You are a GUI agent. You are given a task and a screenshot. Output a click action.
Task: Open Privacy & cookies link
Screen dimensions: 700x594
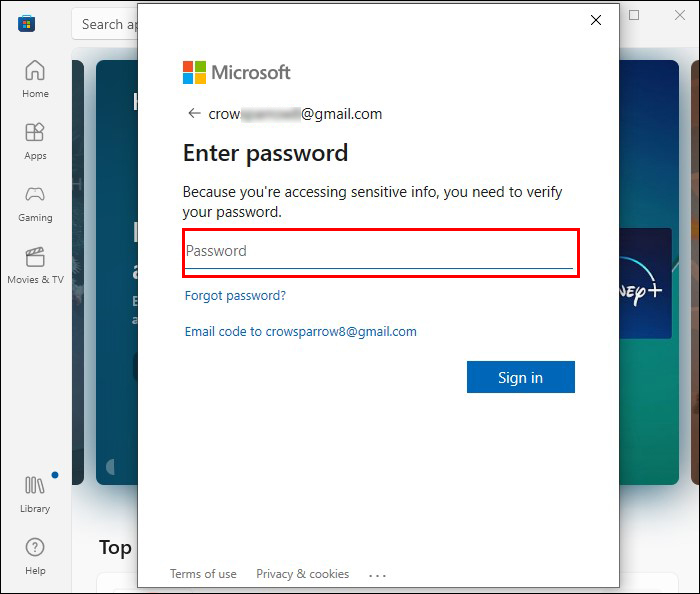click(302, 574)
